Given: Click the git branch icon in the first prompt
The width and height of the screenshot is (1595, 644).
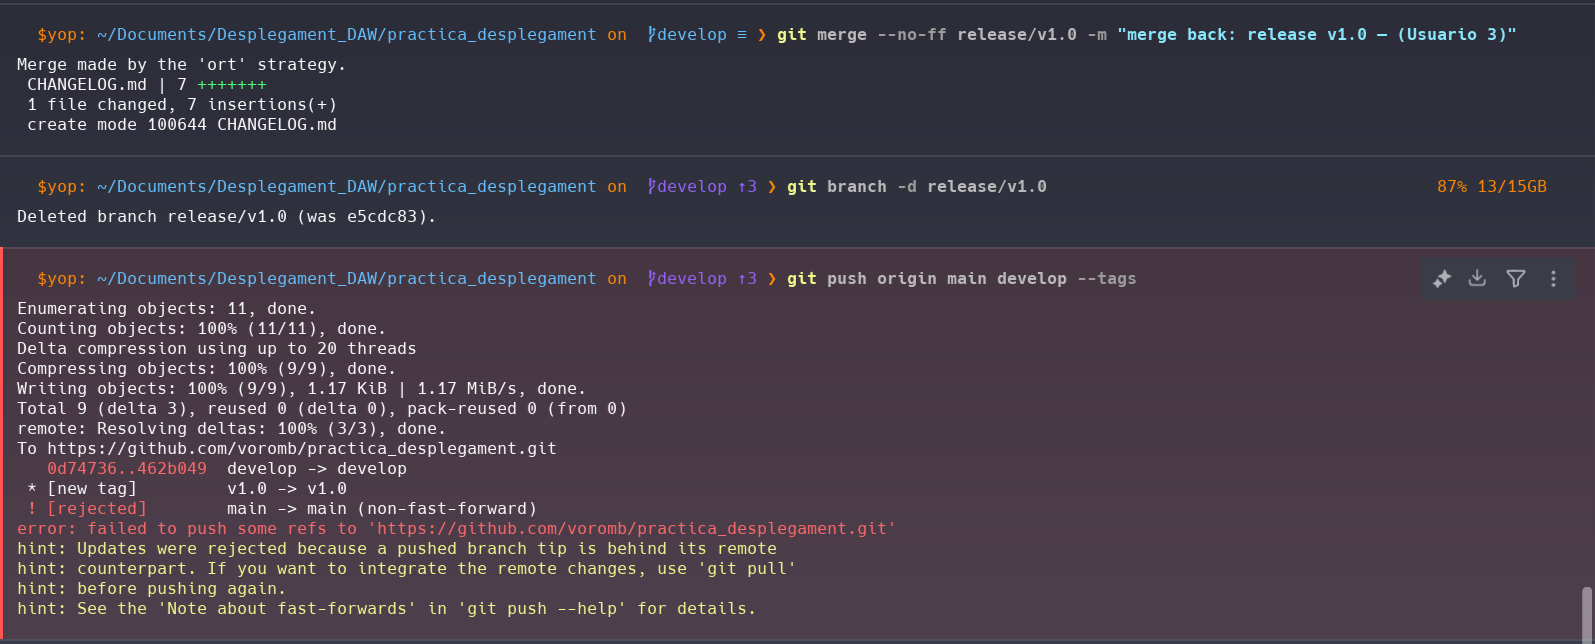Looking at the screenshot, I should pyautogui.click(x=651, y=35).
